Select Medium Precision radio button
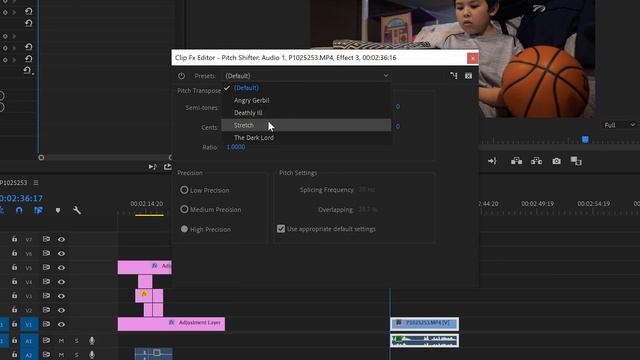 pyautogui.click(x=184, y=209)
